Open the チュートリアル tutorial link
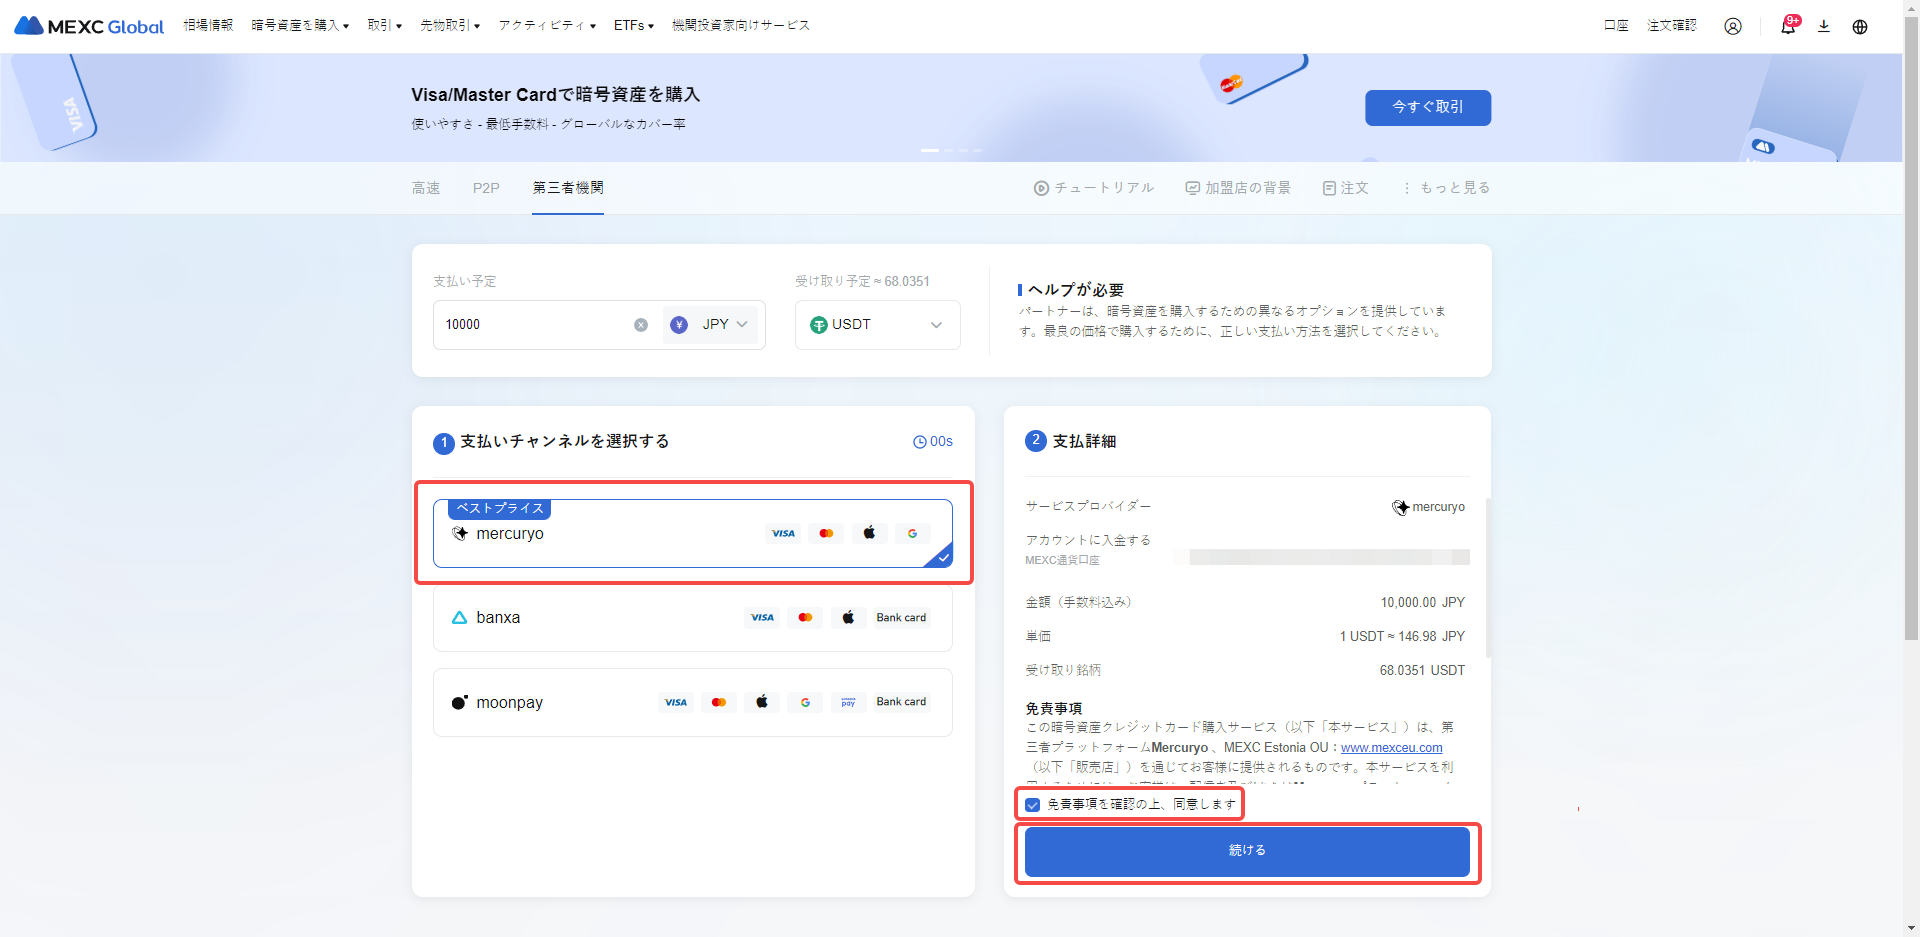This screenshot has width=1920, height=937. pyautogui.click(x=1093, y=188)
